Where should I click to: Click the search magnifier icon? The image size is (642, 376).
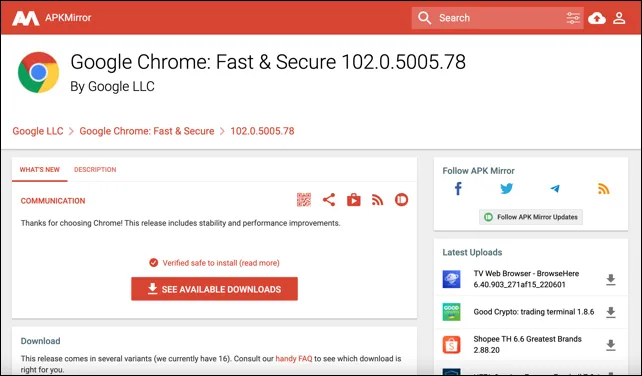coord(424,18)
